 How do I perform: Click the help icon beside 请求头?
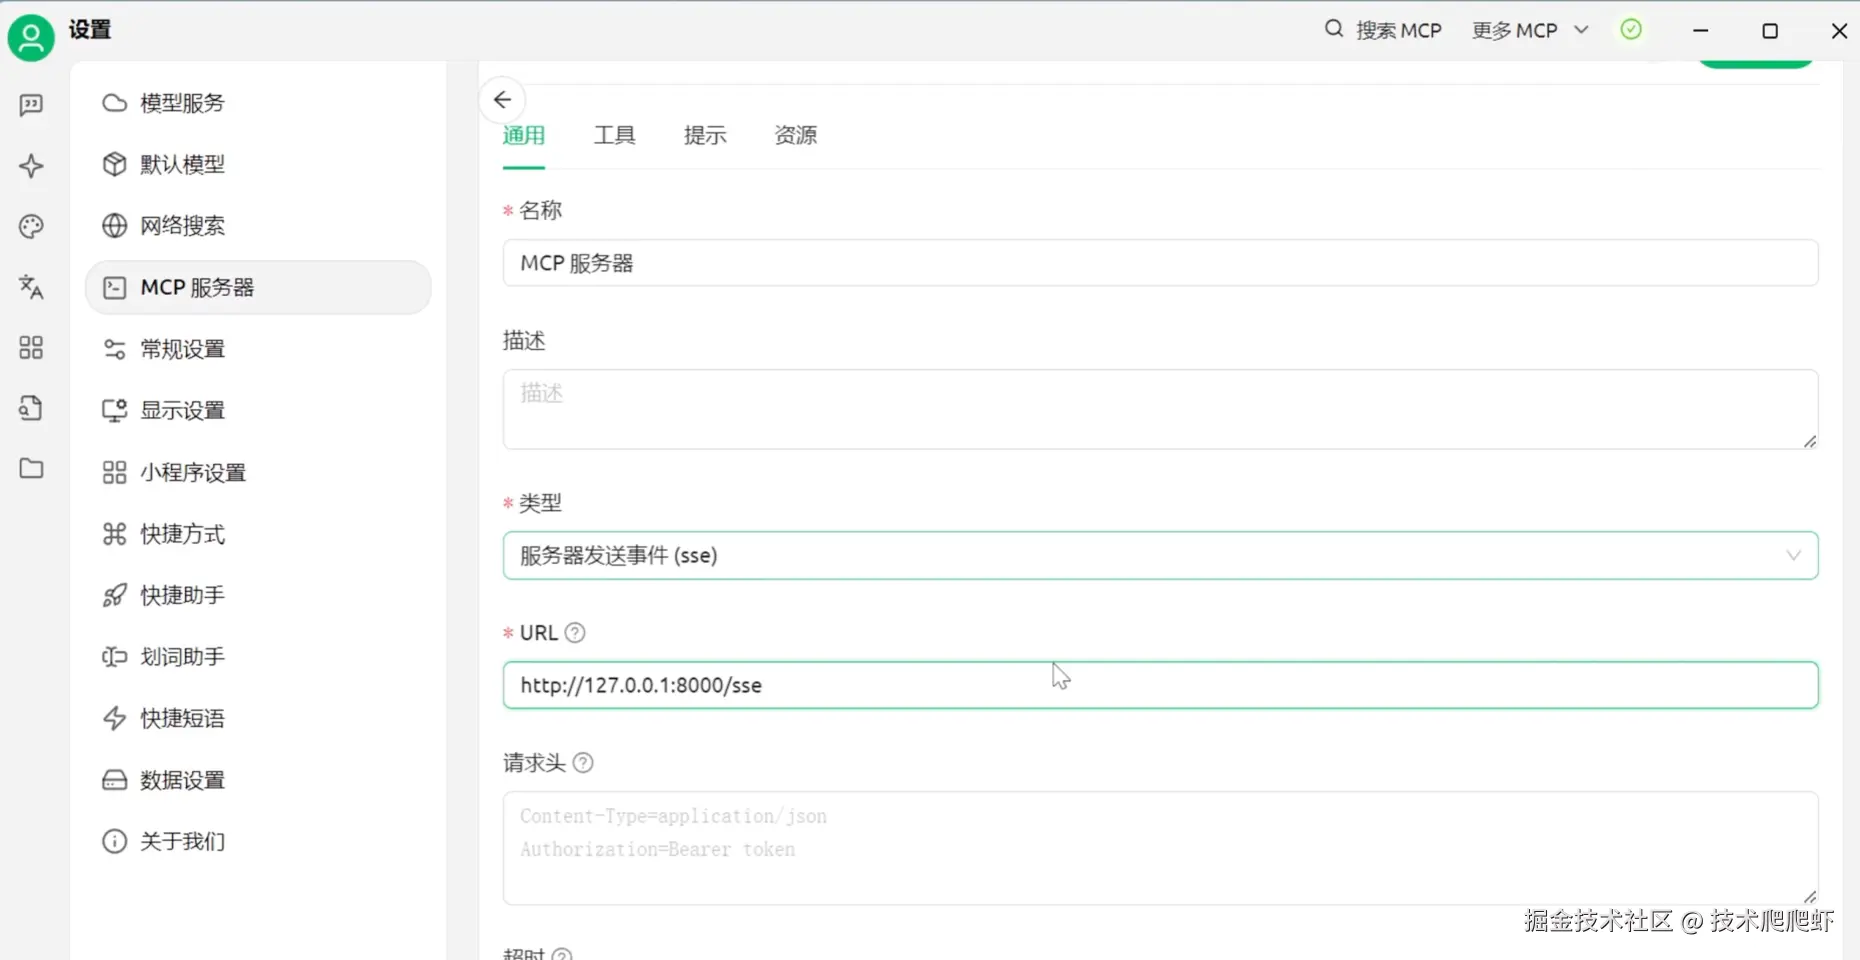pyautogui.click(x=583, y=763)
